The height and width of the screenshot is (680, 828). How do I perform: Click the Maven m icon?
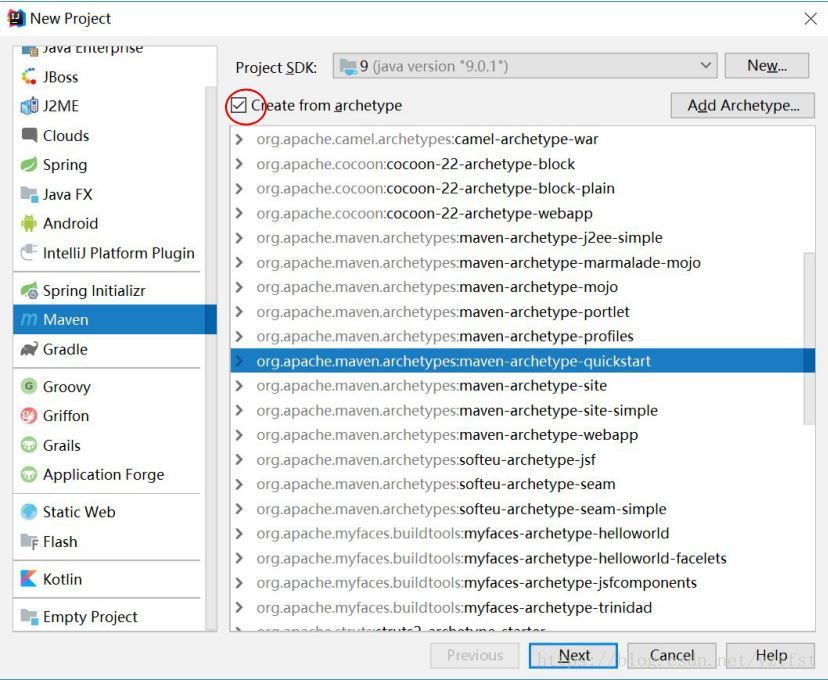point(29,319)
